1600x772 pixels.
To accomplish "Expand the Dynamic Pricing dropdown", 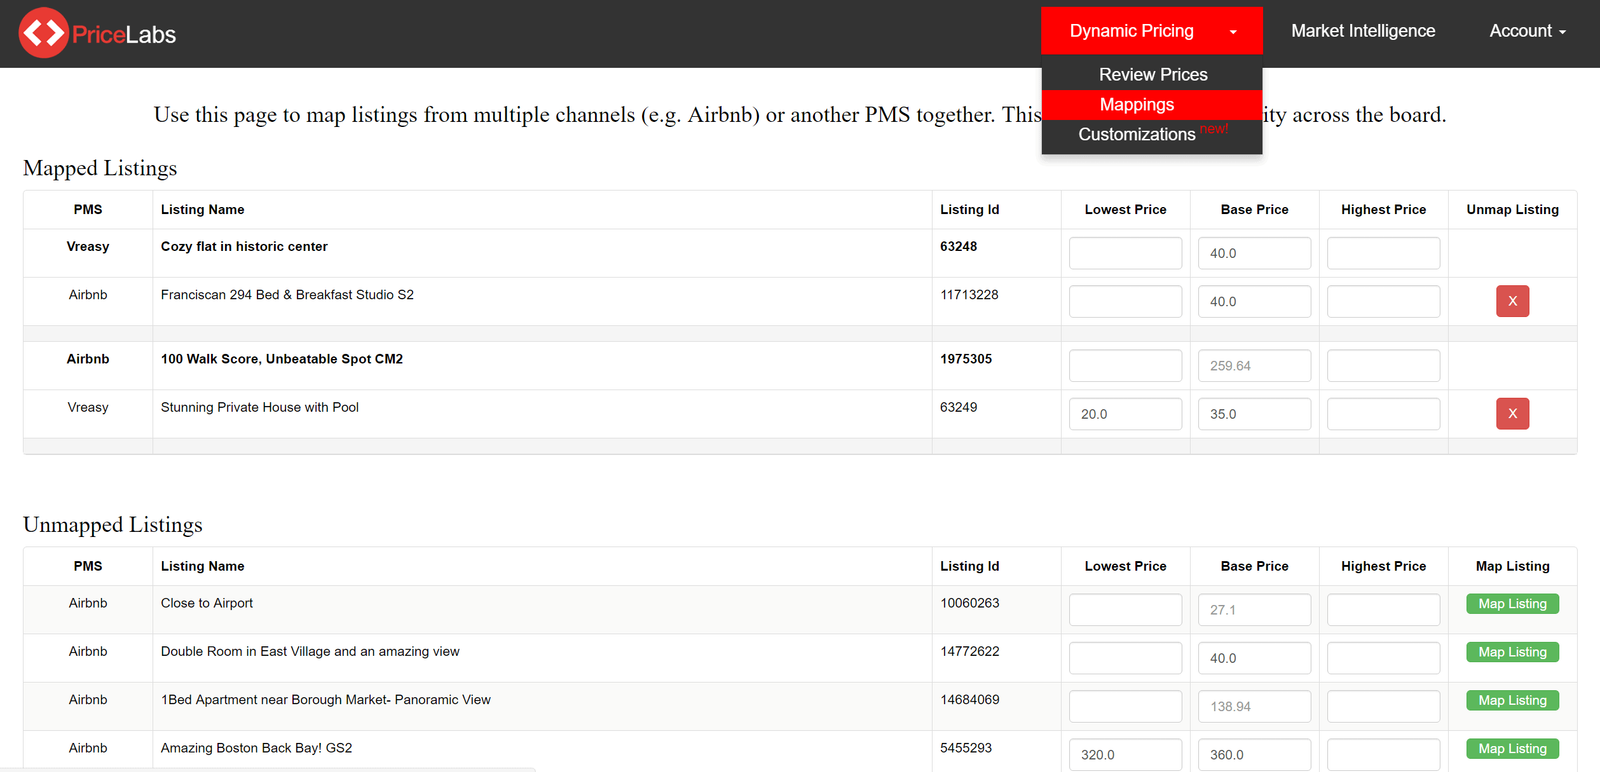I will (x=1151, y=31).
